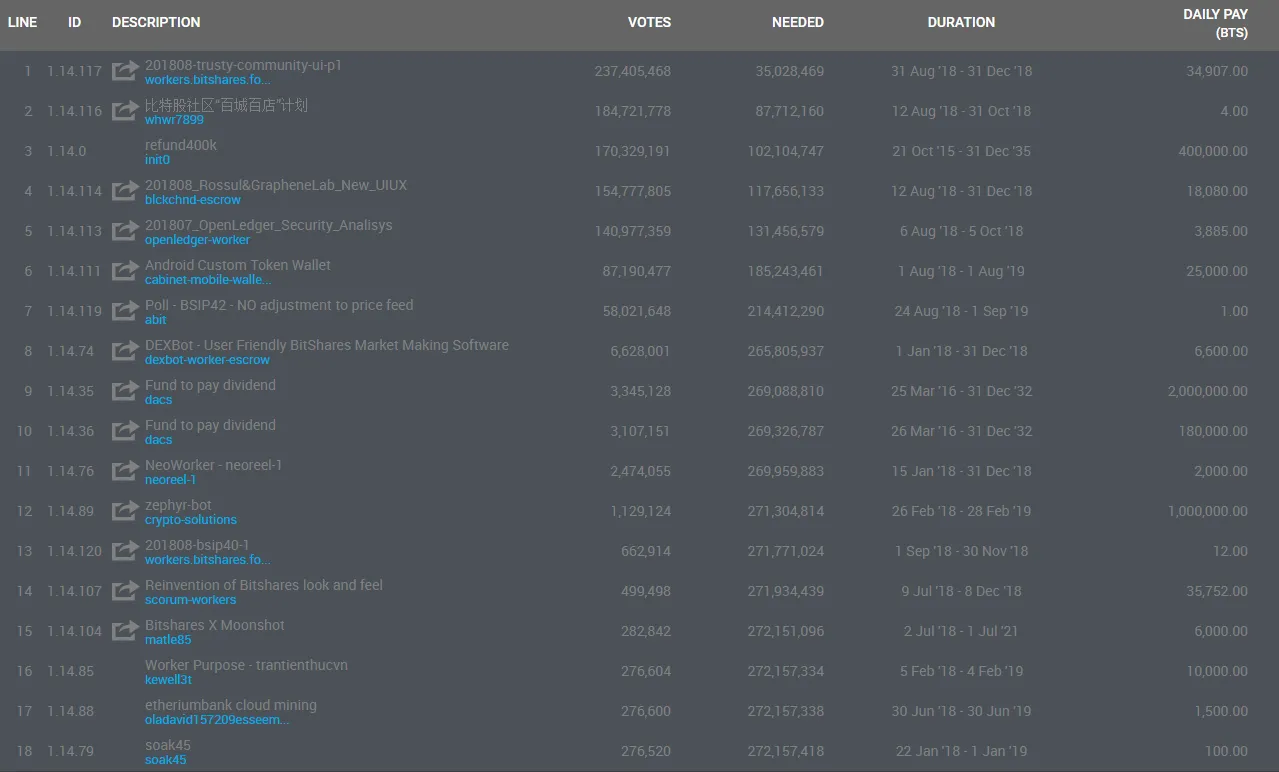
Task: Select refund400k worker description
Action: [x=181, y=145]
